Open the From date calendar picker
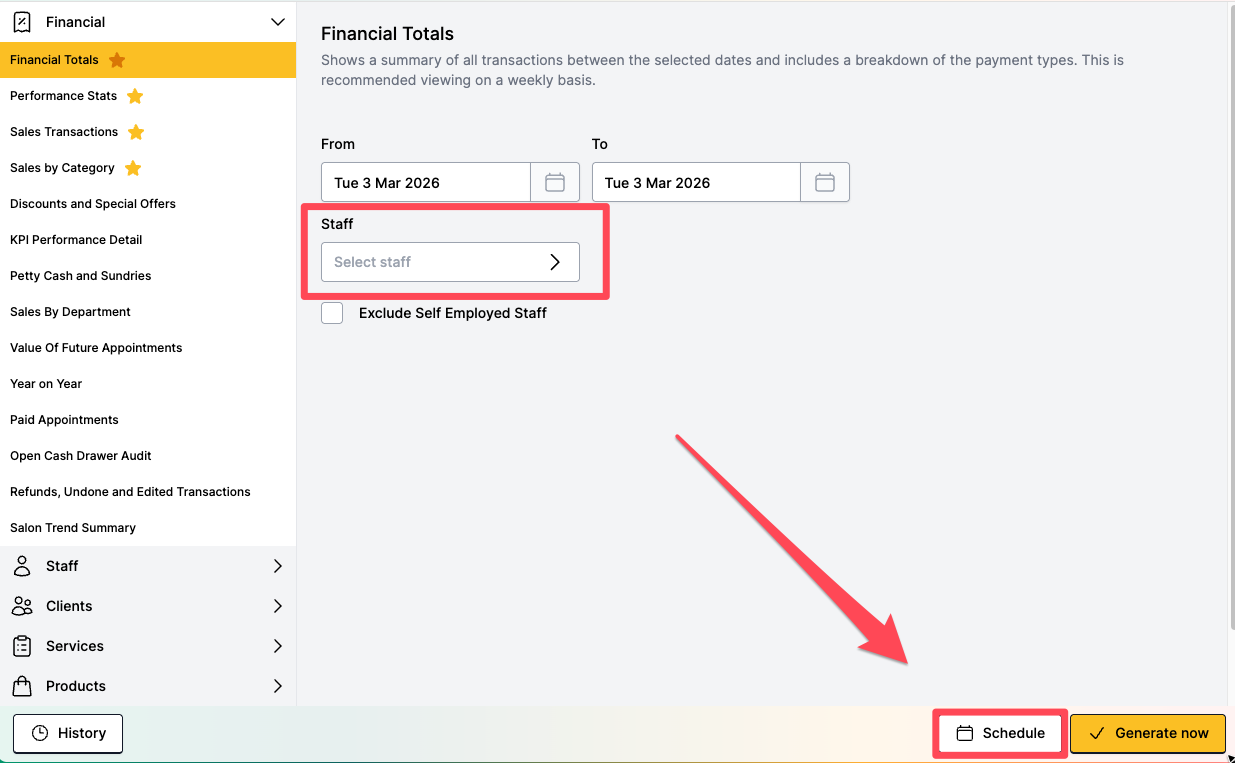This screenshot has width=1235, height=763. pos(555,182)
